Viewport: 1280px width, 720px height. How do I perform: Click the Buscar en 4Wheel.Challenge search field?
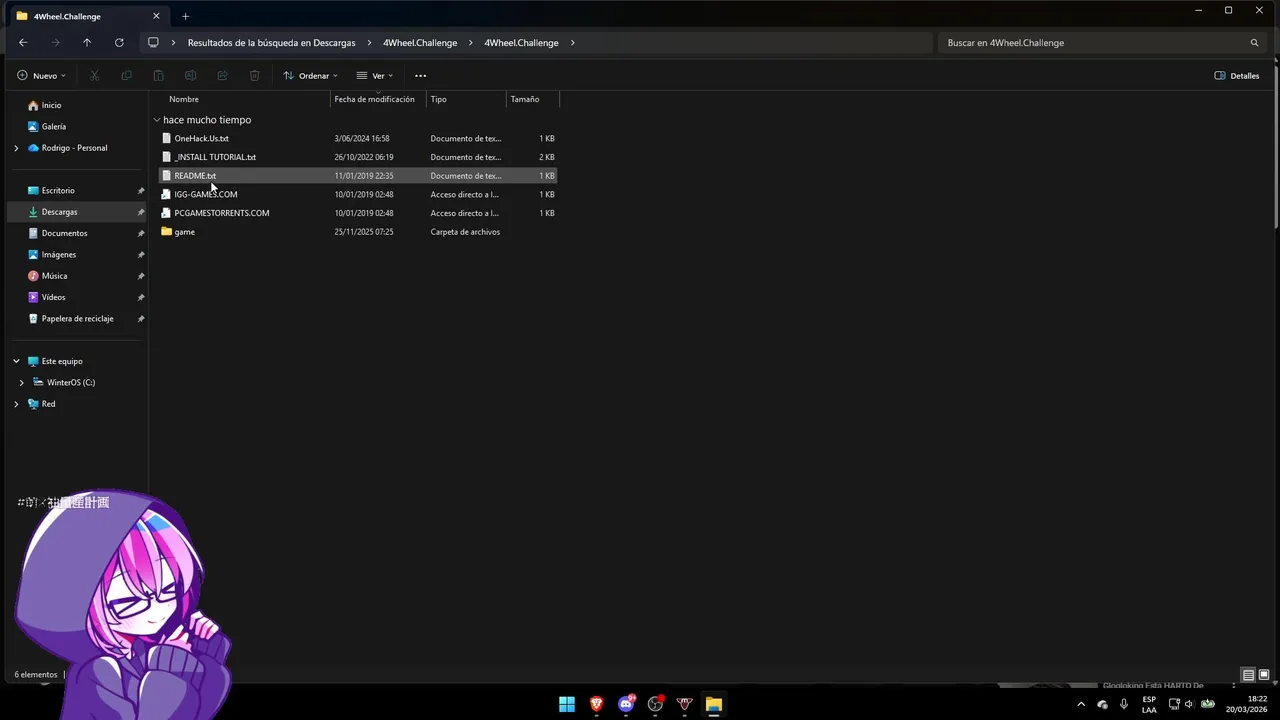(x=1101, y=43)
